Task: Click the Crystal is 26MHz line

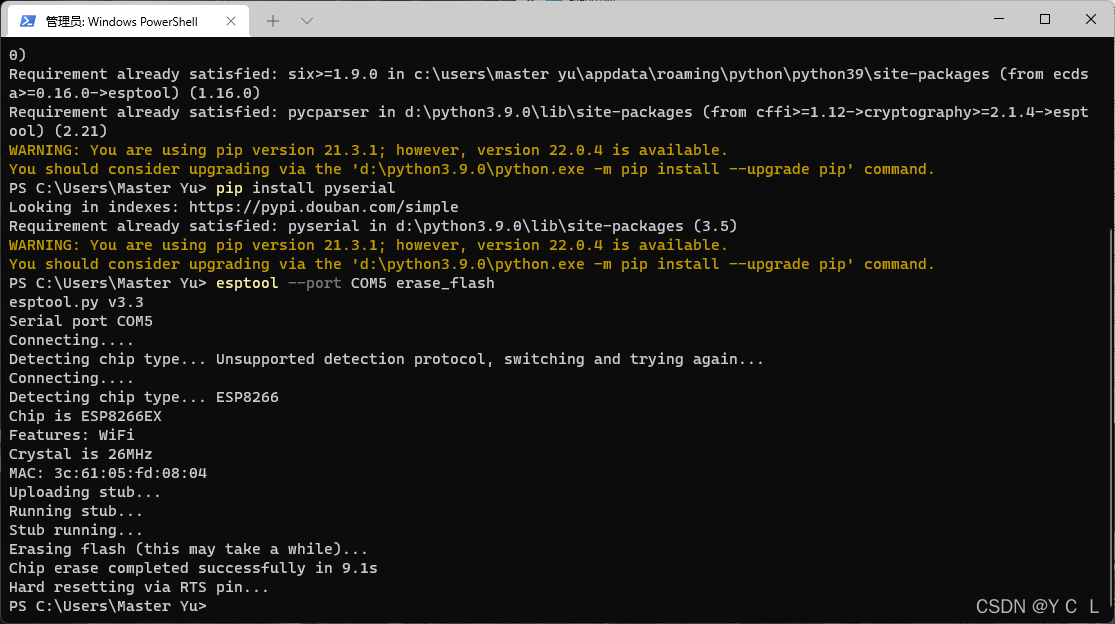Action: click(x=80, y=454)
